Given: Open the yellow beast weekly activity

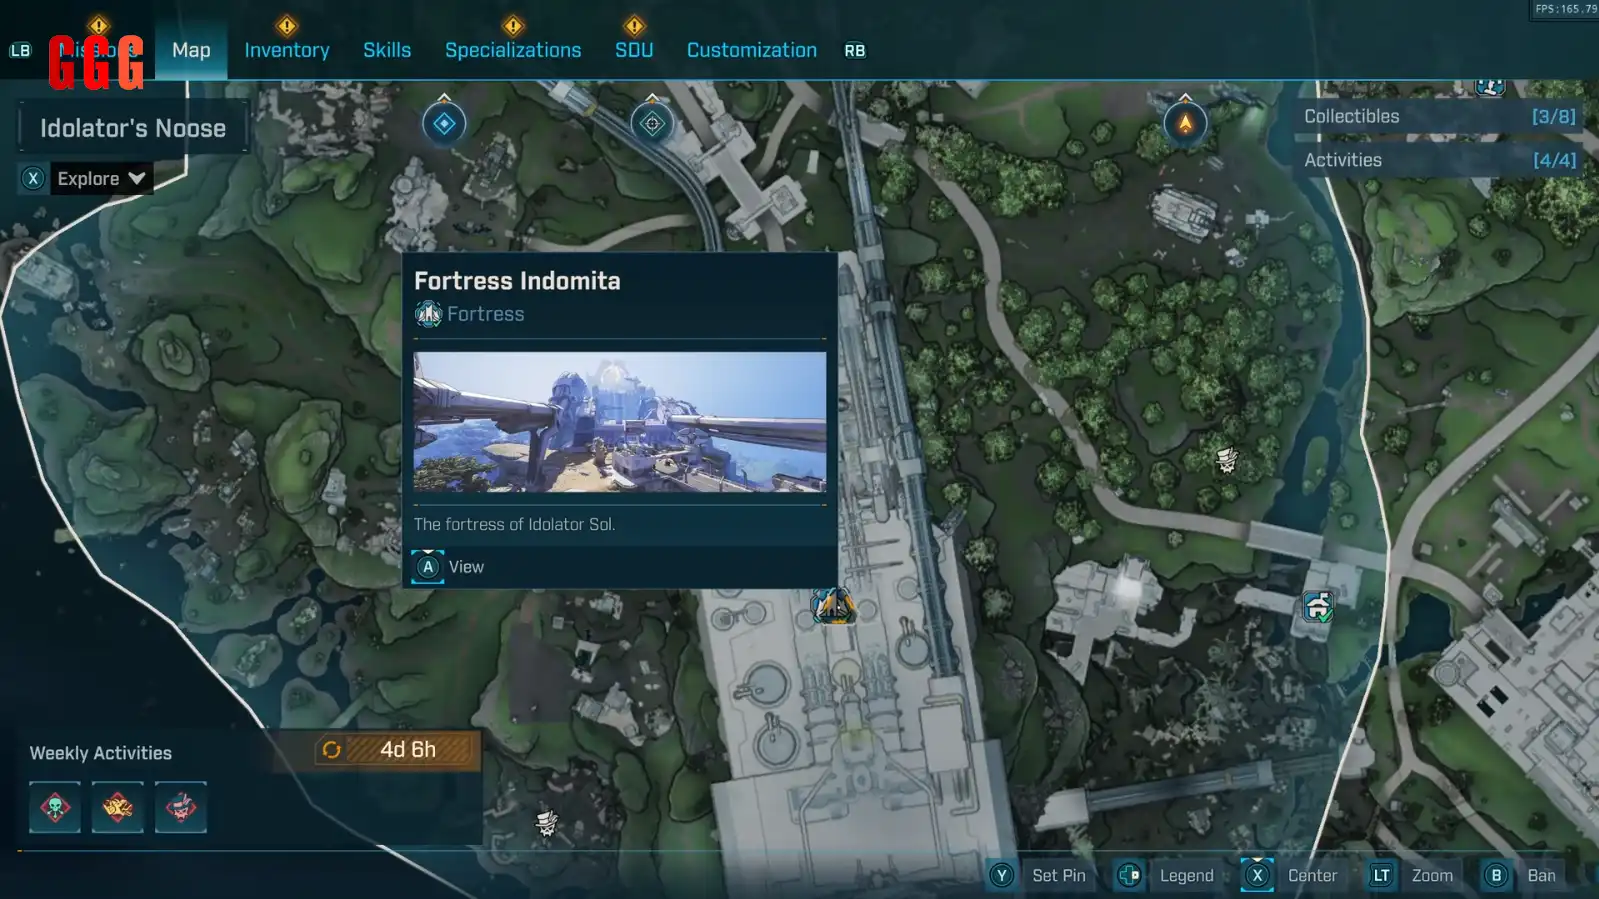Looking at the screenshot, I should [x=118, y=807].
